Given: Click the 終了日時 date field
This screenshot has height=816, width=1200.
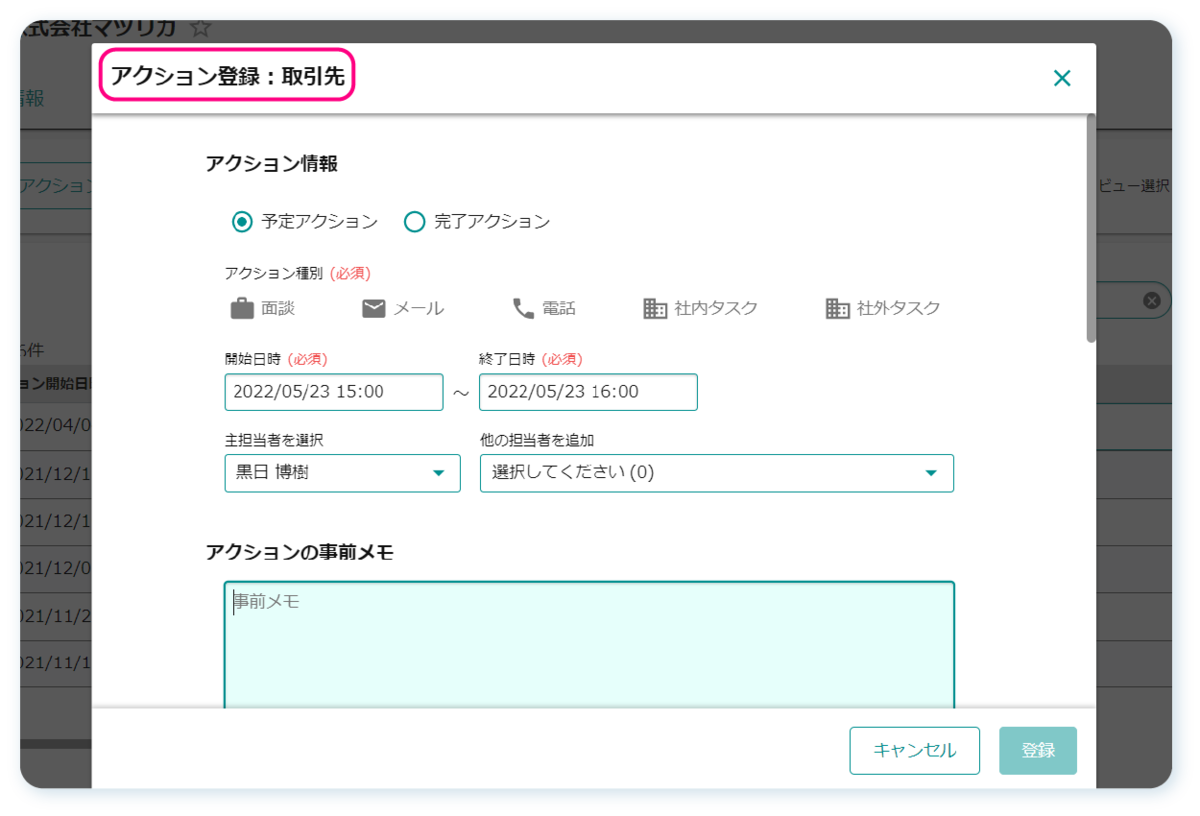Looking at the screenshot, I should 588,392.
